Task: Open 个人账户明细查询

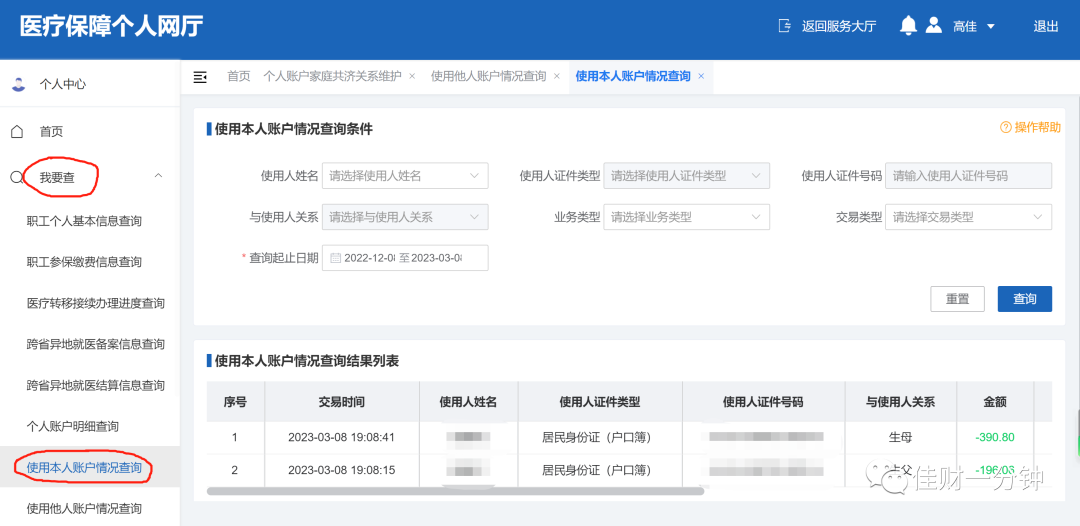Action: [x=72, y=426]
